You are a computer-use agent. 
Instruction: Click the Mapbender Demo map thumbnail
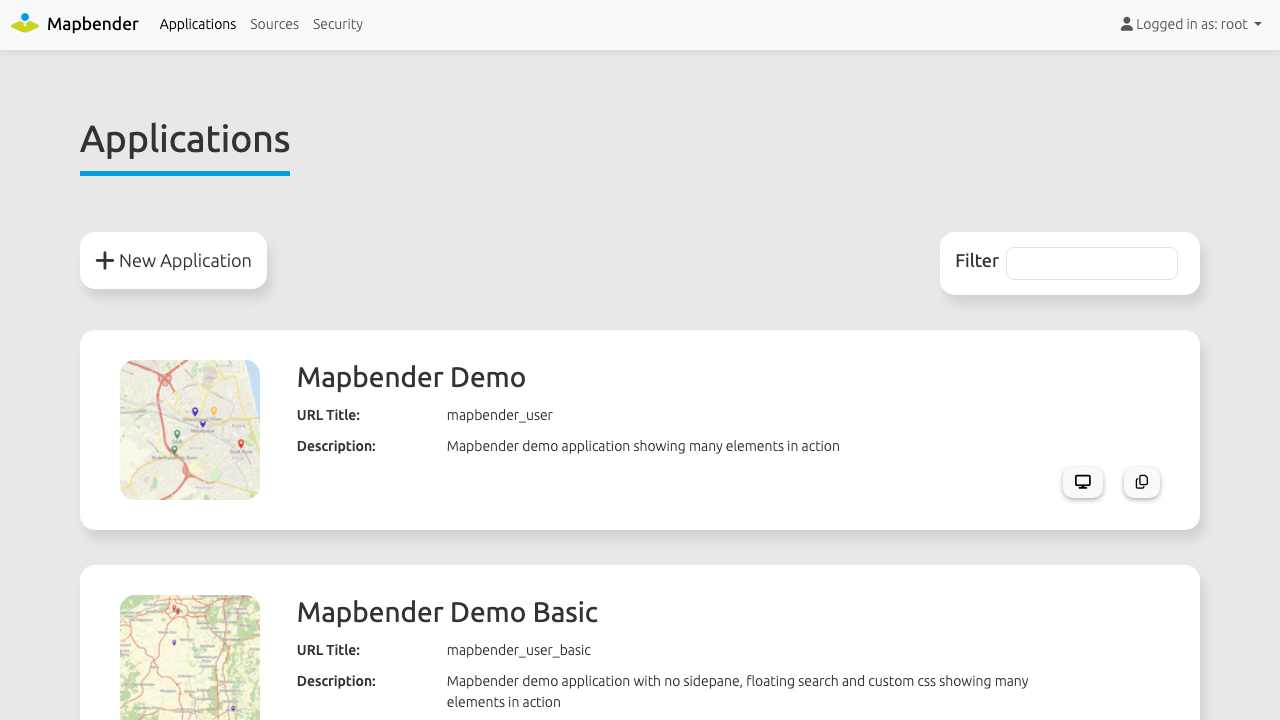click(190, 430)
